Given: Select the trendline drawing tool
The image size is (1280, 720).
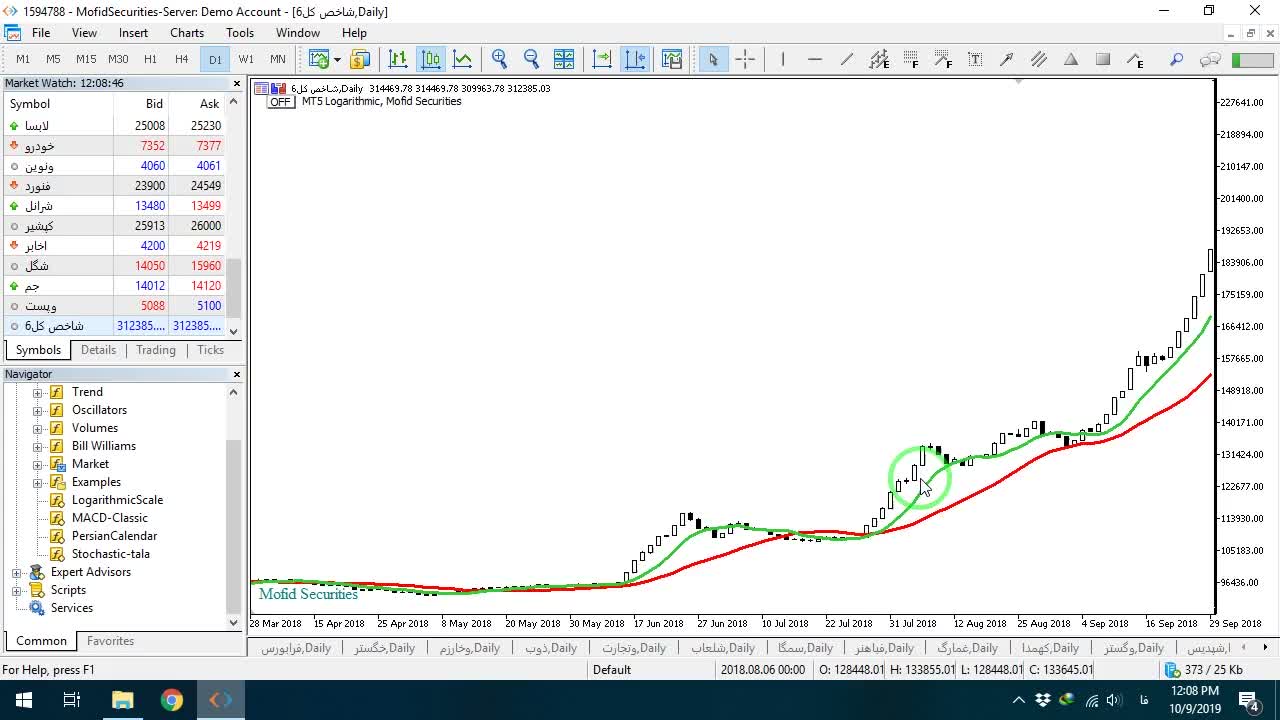Looking at the screenshot, I should 846,59.
